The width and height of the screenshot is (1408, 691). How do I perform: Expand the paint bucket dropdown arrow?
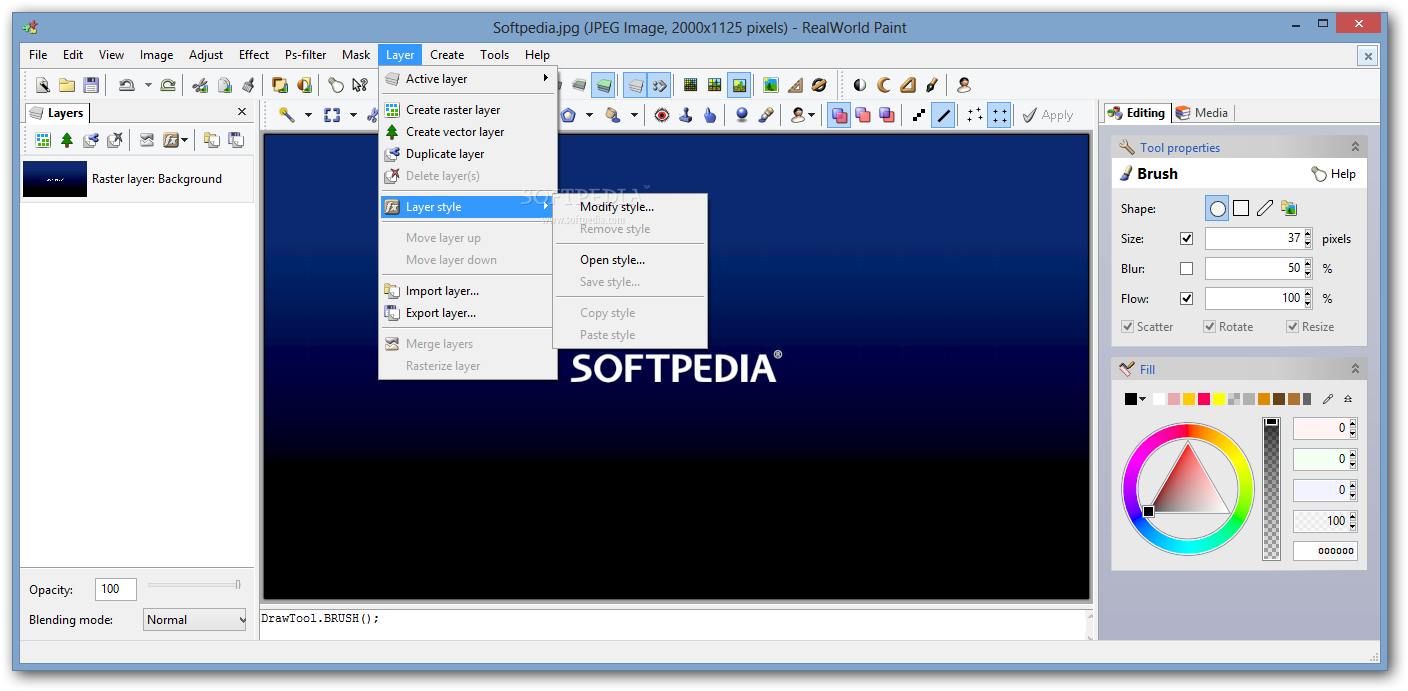(634, 115)
